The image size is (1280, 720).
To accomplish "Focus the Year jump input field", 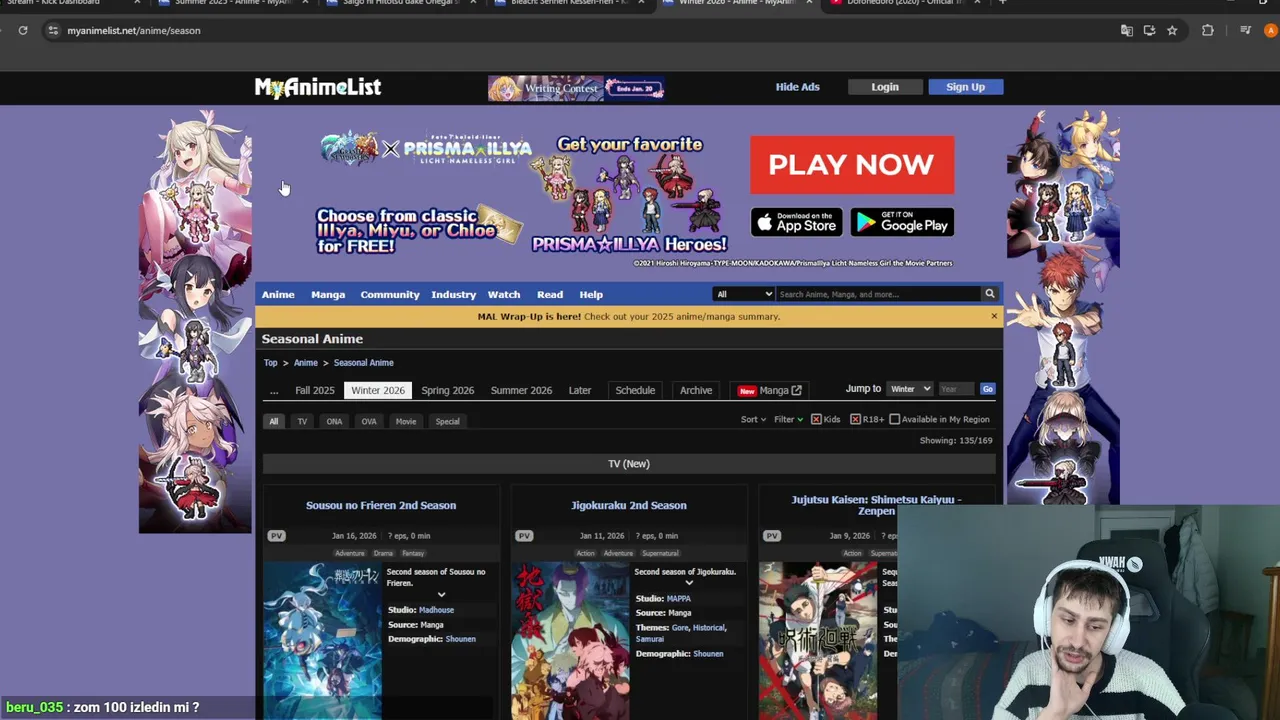I will pos(955,389).
